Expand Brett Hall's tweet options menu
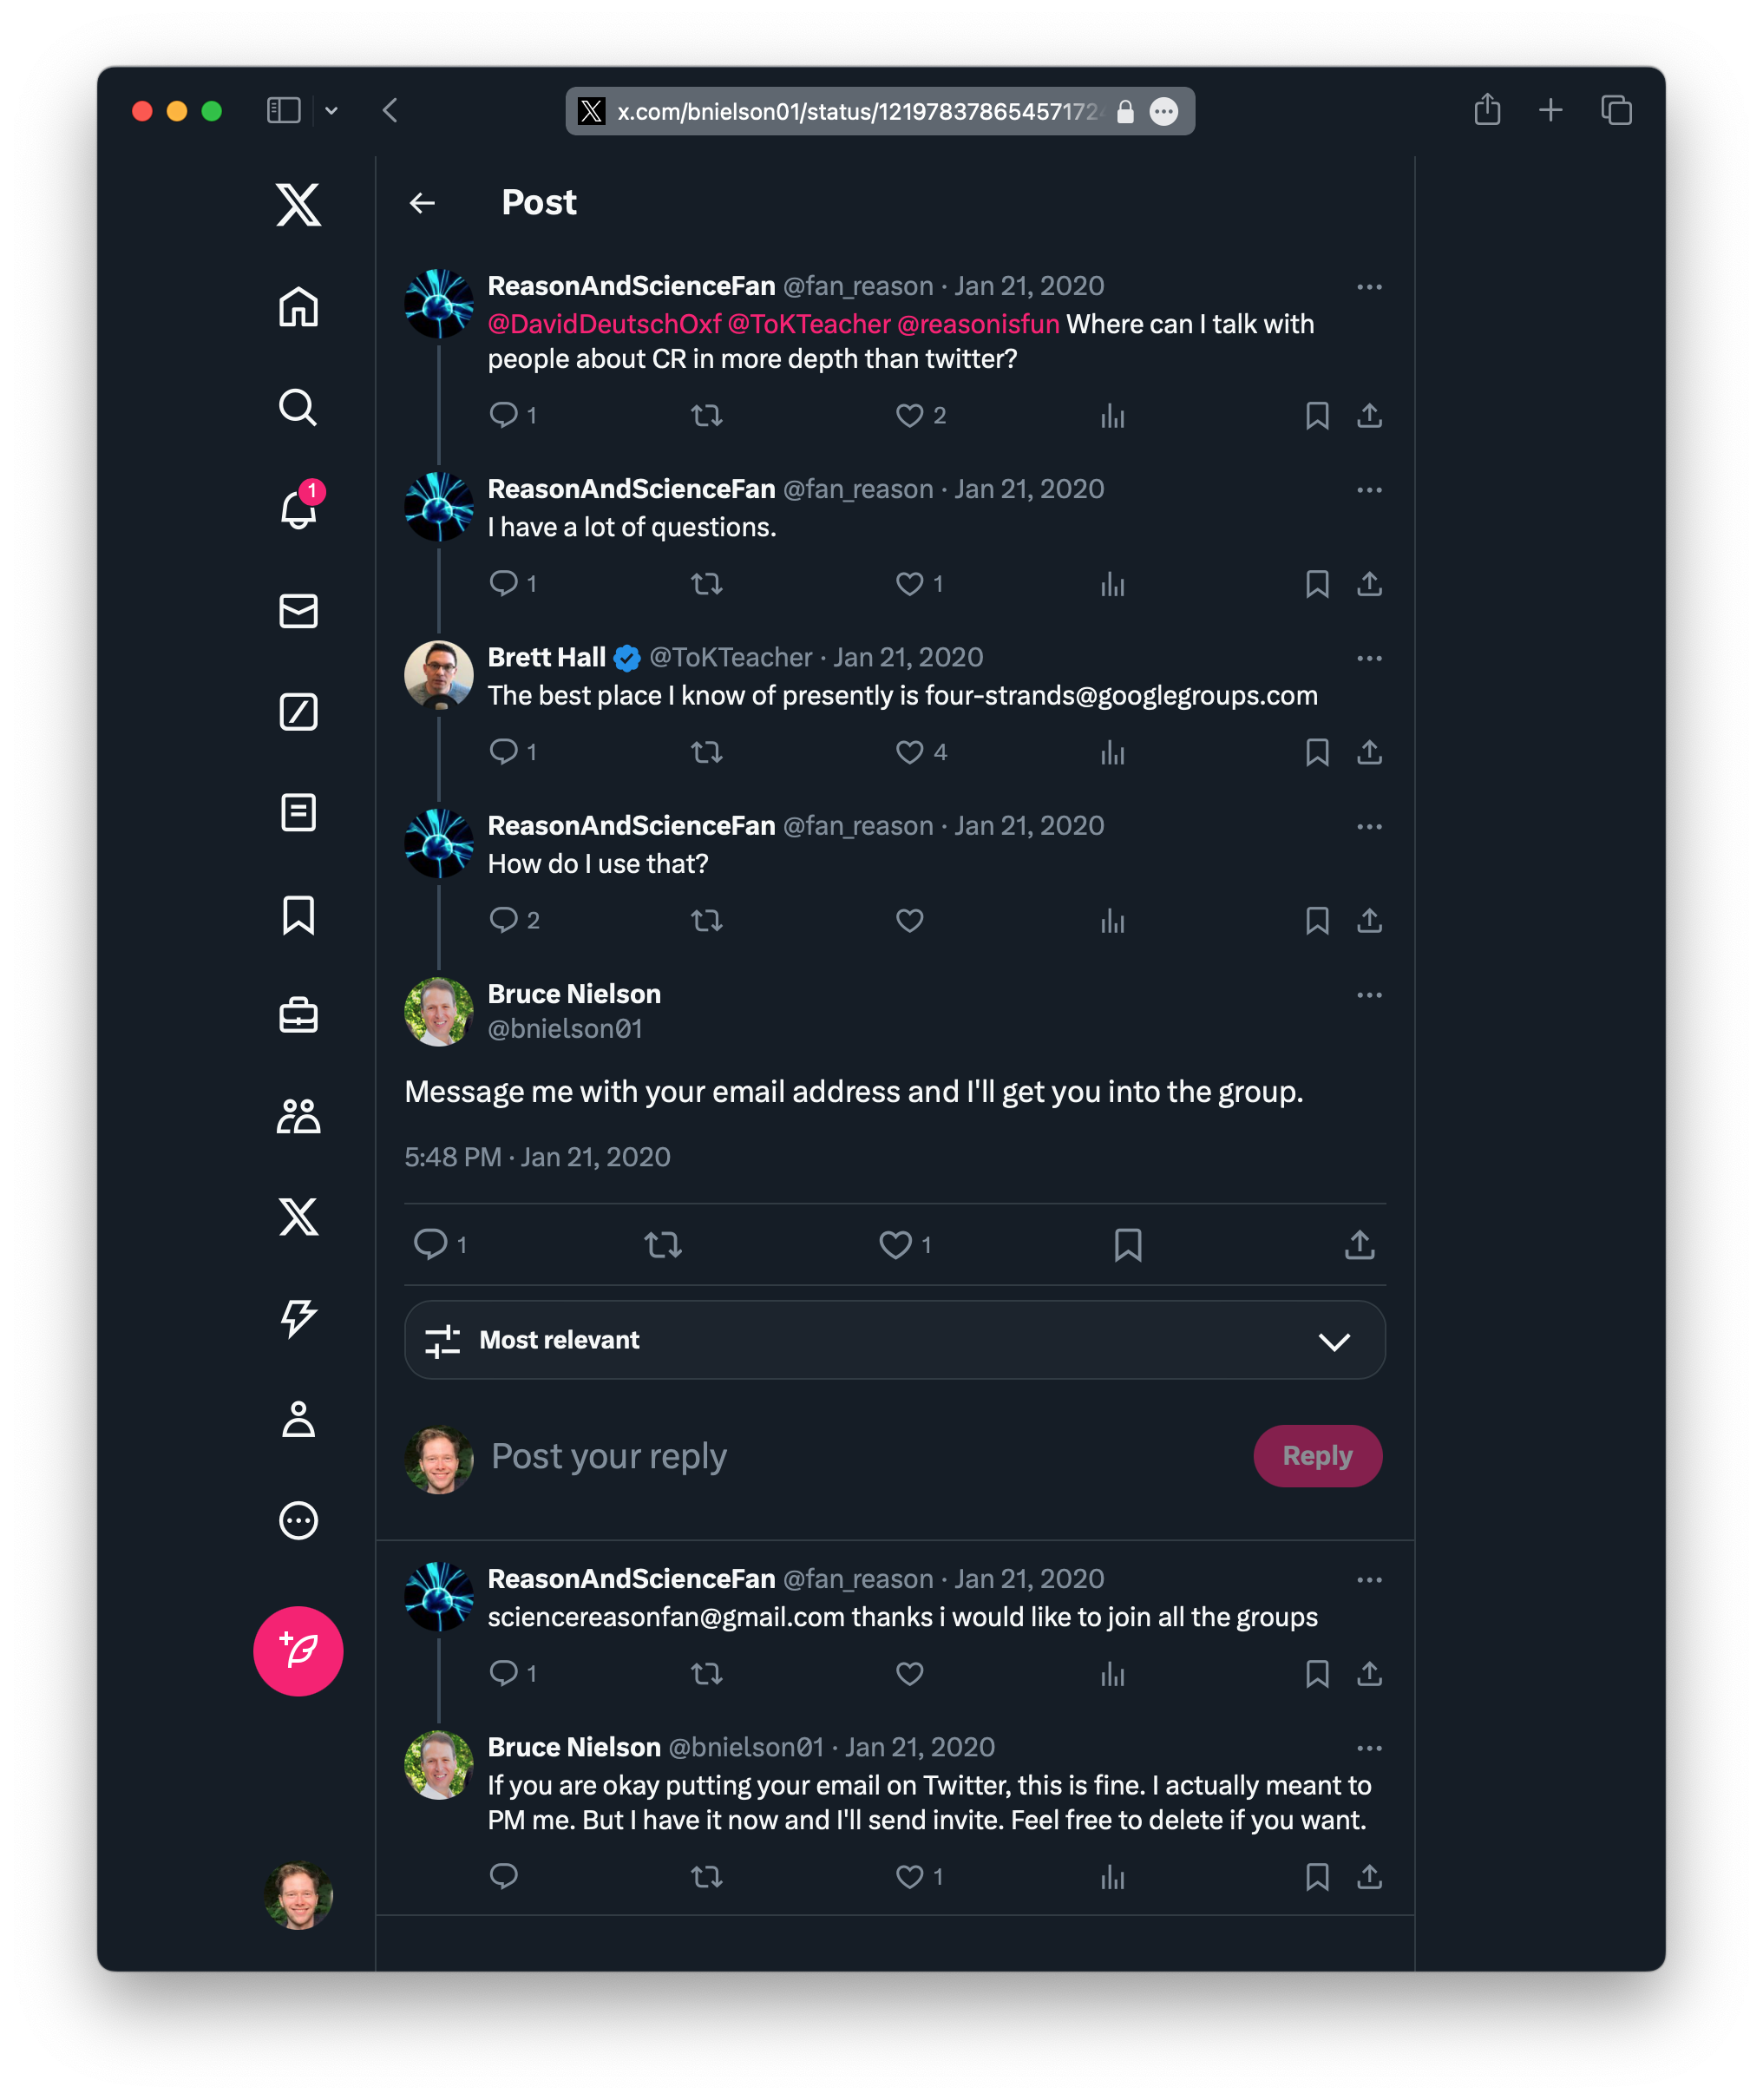Image resolution: width=1763 pixels, height=2100 pixels. [x=1367, y=658]
